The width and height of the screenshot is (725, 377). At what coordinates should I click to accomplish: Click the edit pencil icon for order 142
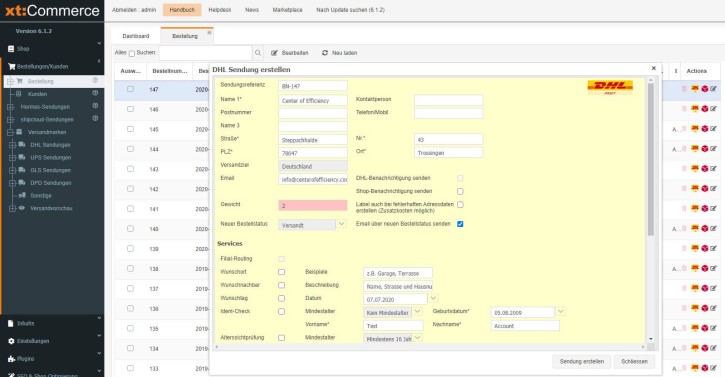(x=713, y=188)
